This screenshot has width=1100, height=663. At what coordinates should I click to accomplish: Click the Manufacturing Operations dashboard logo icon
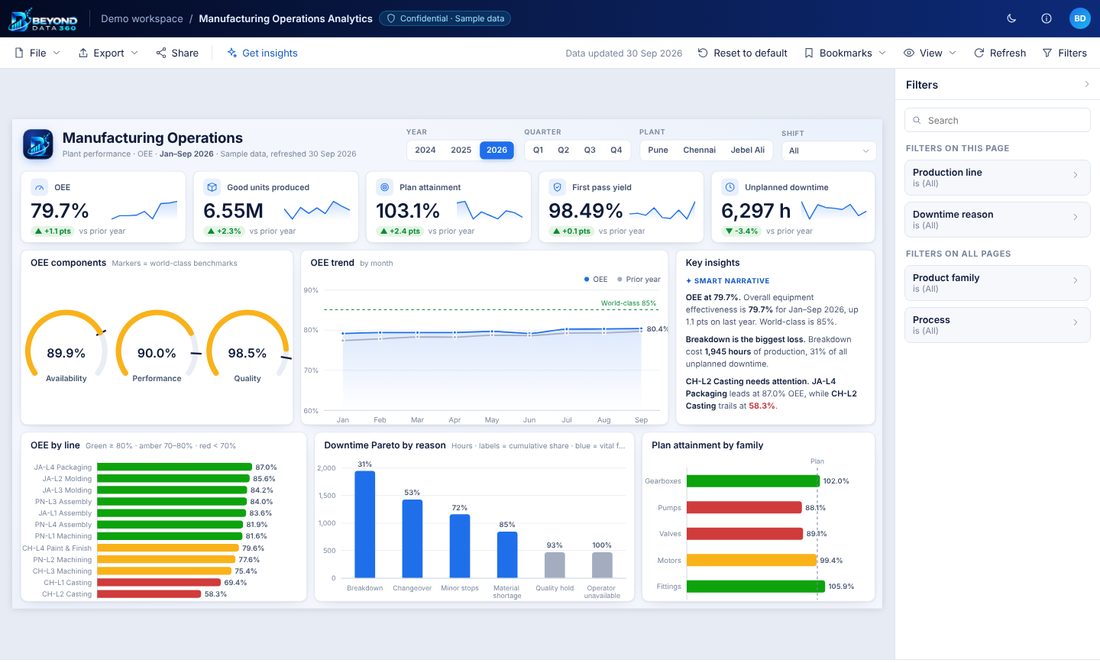[x=38, y=144]
